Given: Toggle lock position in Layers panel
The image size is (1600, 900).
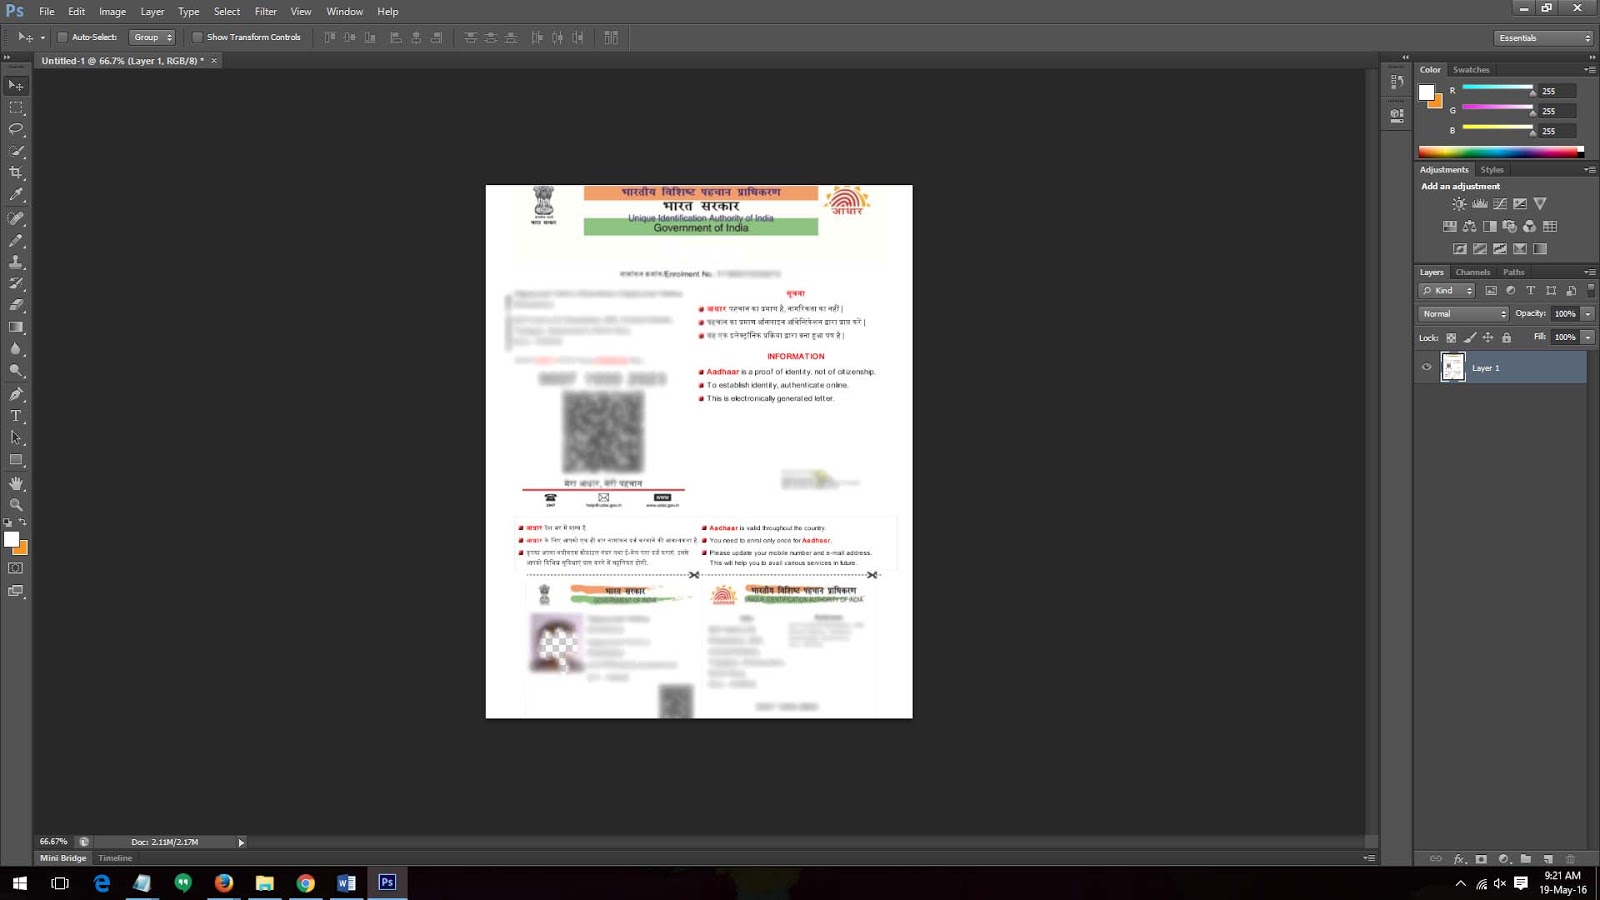Looking at the screenshot, I should click(x=1488, y=338).
